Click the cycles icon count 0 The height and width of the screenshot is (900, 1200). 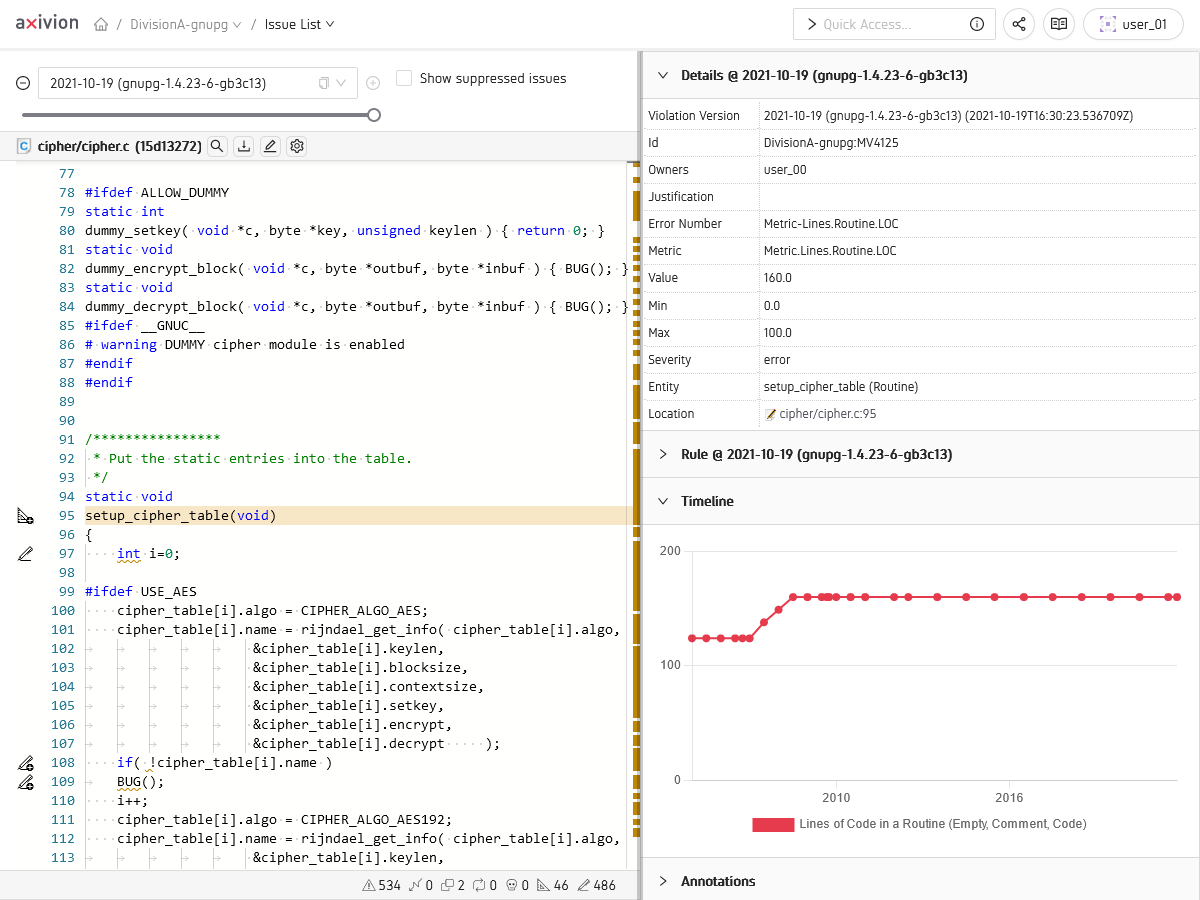[485, 885]
